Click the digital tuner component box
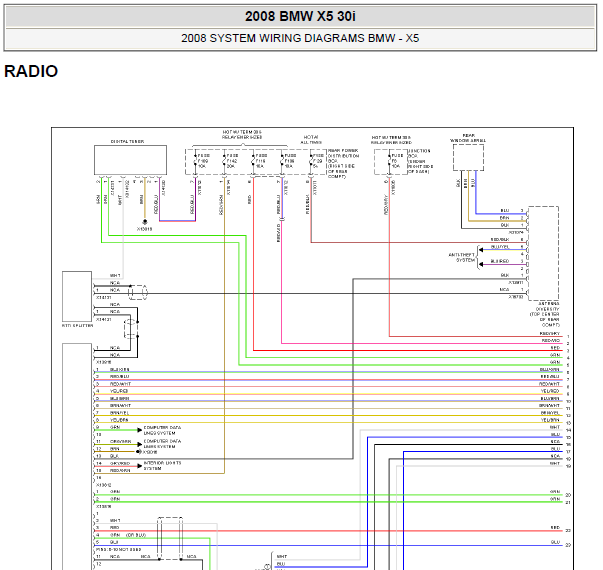The image size is (603, 570). pos(130,160)
